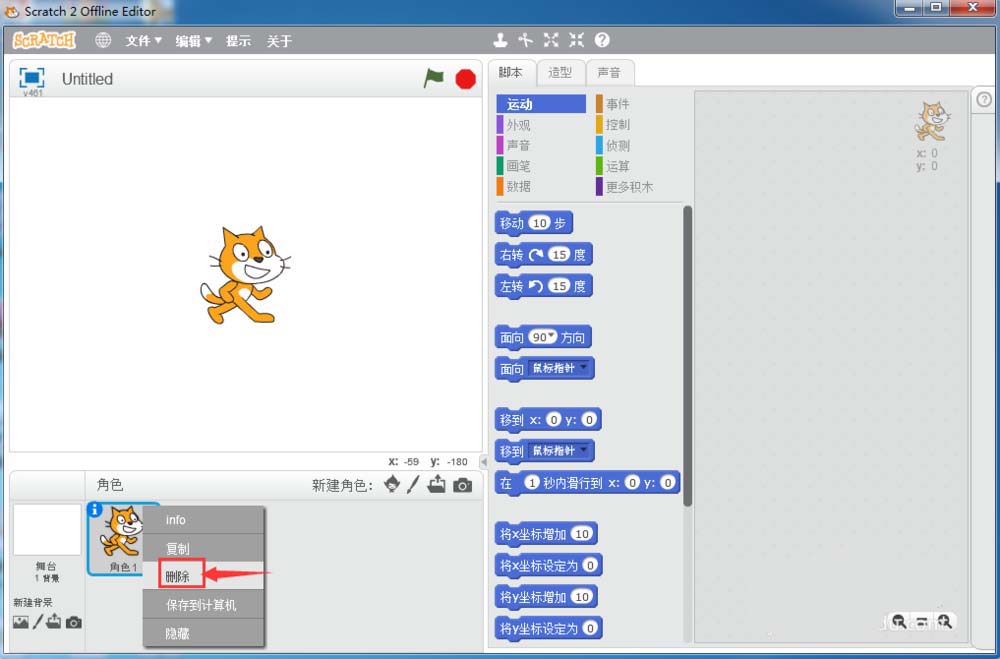Click the Untitled project name
This screenshot has height=659, width=1000.
point(87,79)
